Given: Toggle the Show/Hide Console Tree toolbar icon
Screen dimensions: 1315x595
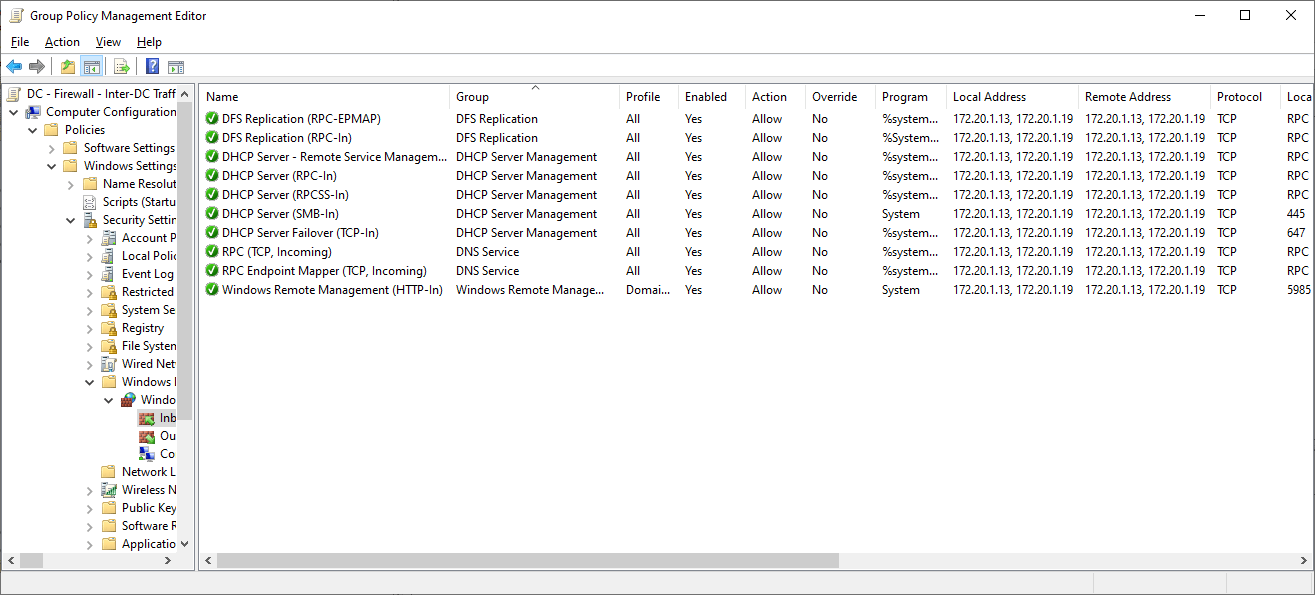Looking at the screenshot, I should tap(92, 66).
